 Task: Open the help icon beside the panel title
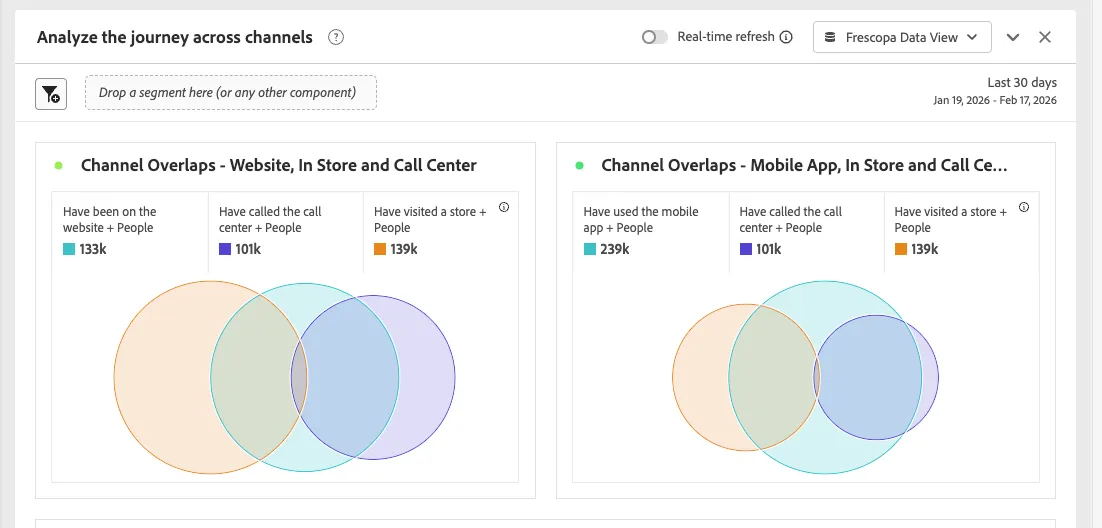tap(336, 37)
